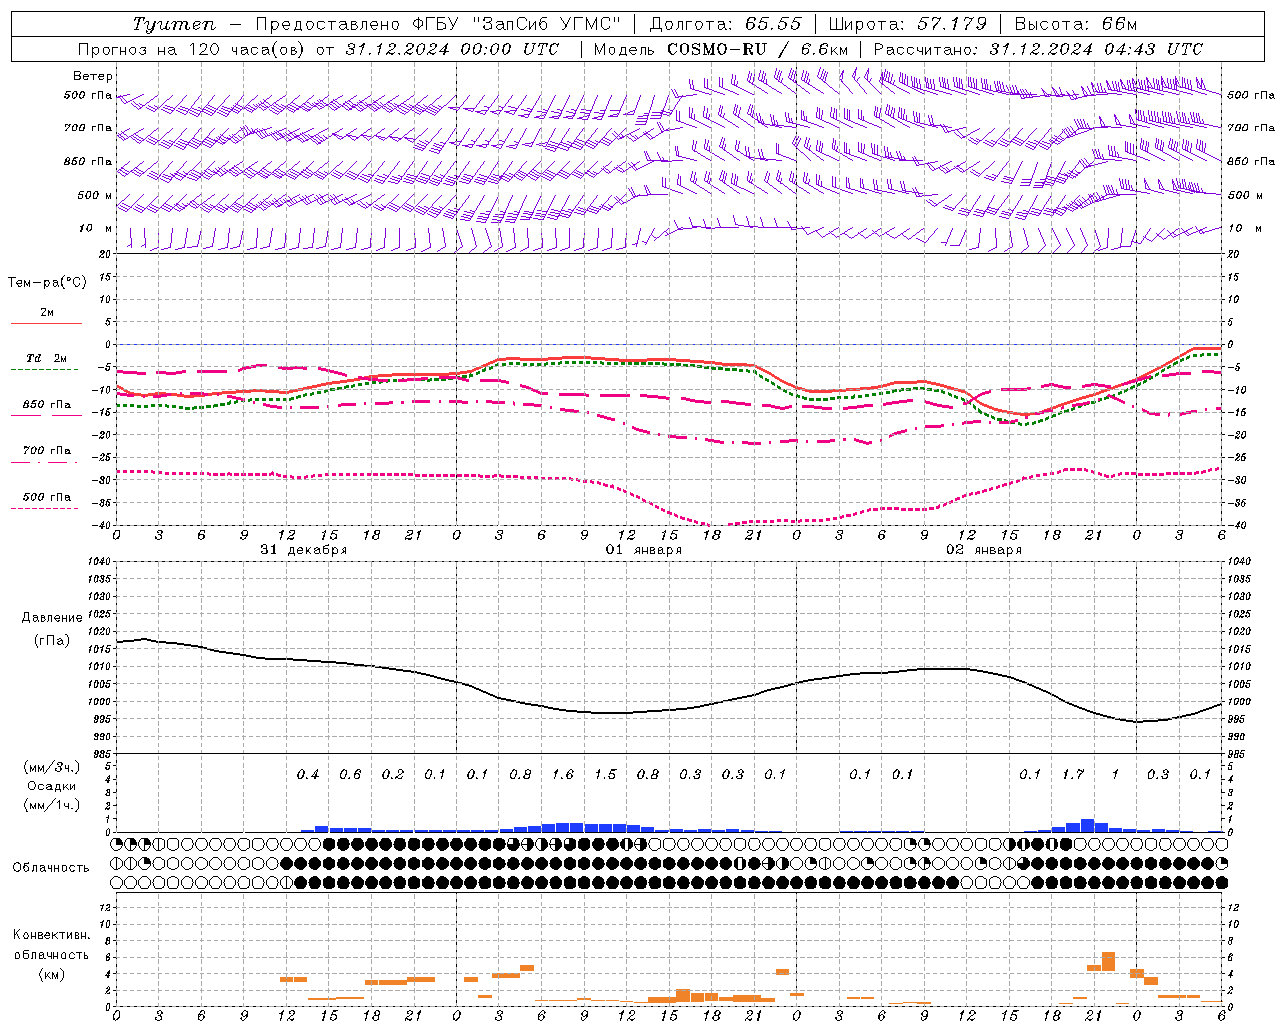Click the Конвективн. convective cloud label
This screenshot has height=1024, width=1280.
coord(51,935)
